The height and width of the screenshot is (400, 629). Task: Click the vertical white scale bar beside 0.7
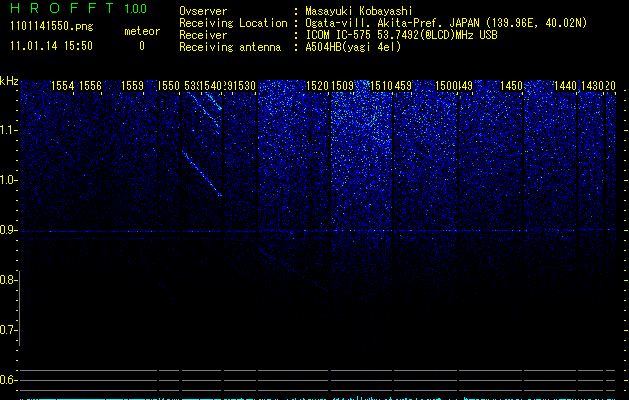pos(20,308)
